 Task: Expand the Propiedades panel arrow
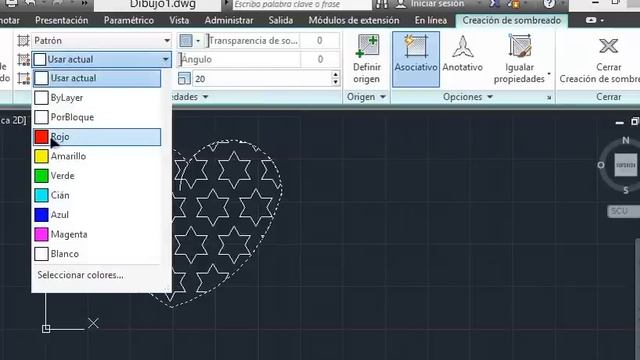coord(205,97)
